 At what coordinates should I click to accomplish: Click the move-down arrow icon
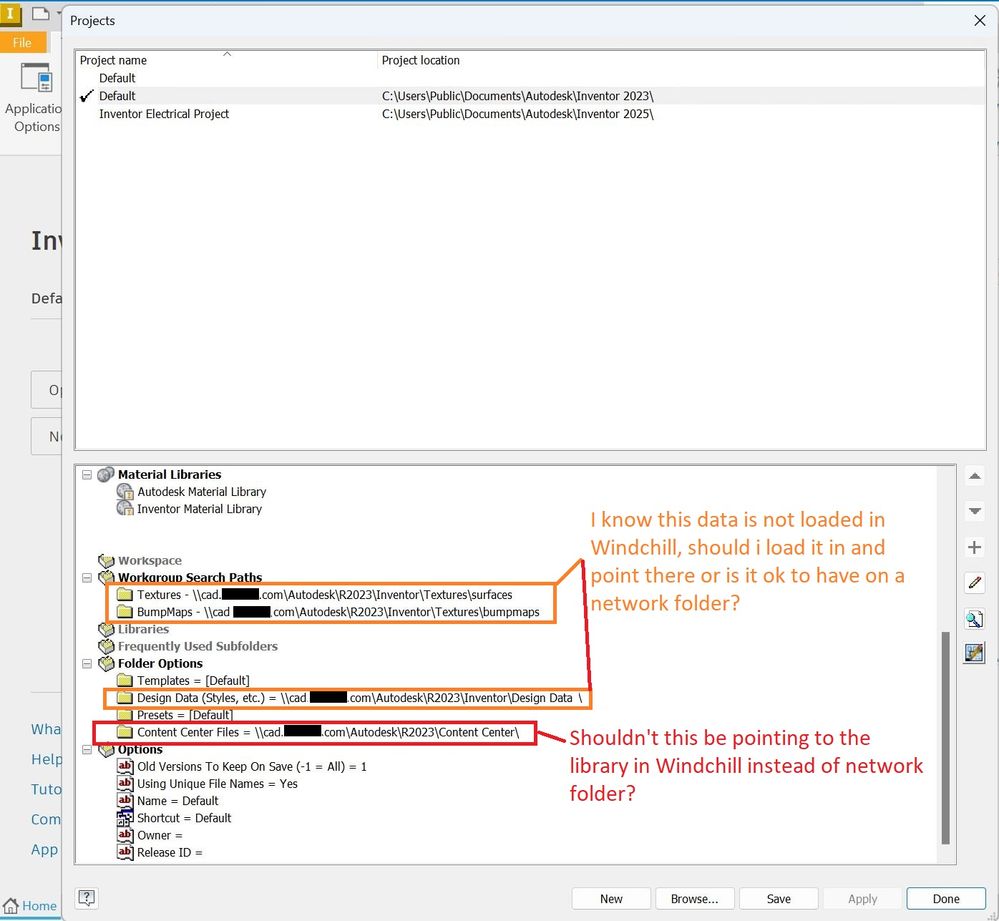pos(974,511)
